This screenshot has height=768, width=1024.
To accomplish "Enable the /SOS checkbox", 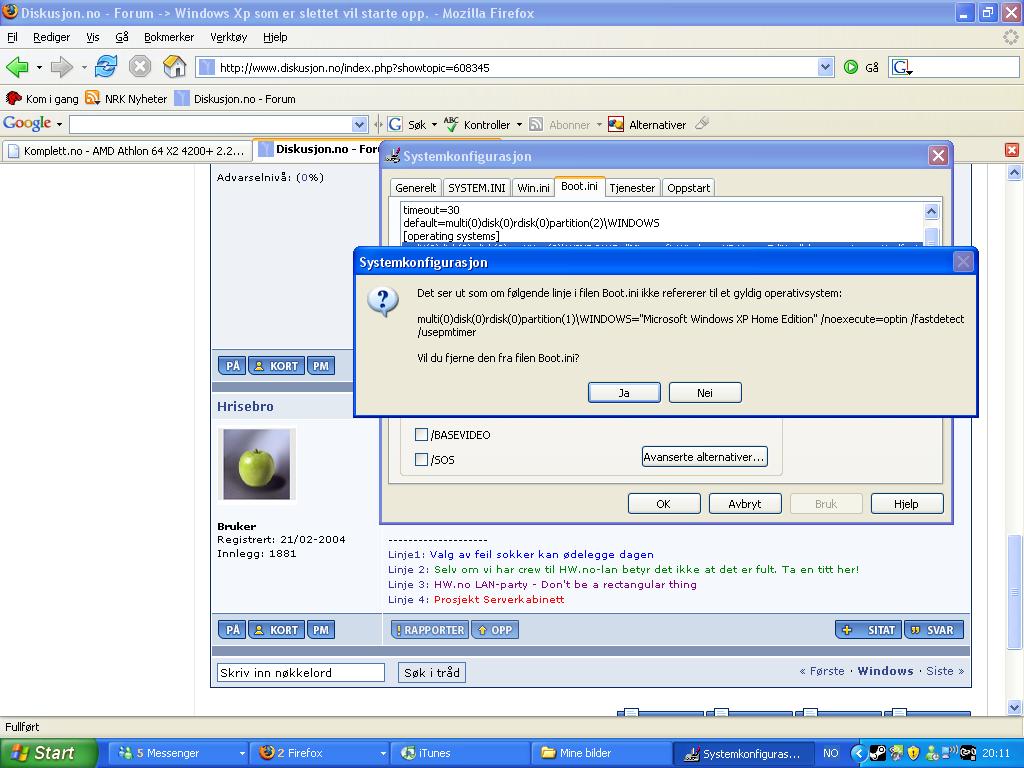I will click(x=421, y=459).
